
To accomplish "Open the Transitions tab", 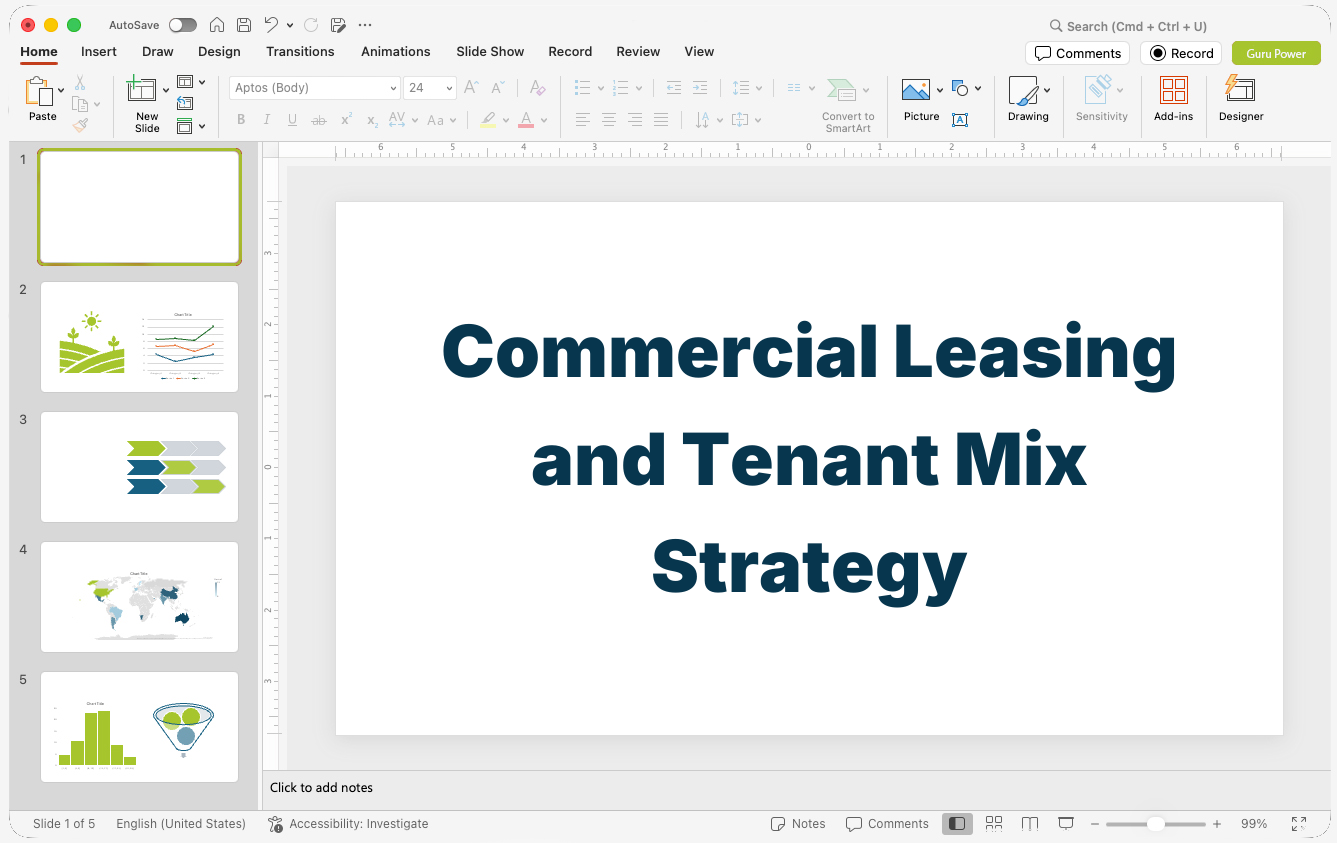I will [x=300, y=51].
